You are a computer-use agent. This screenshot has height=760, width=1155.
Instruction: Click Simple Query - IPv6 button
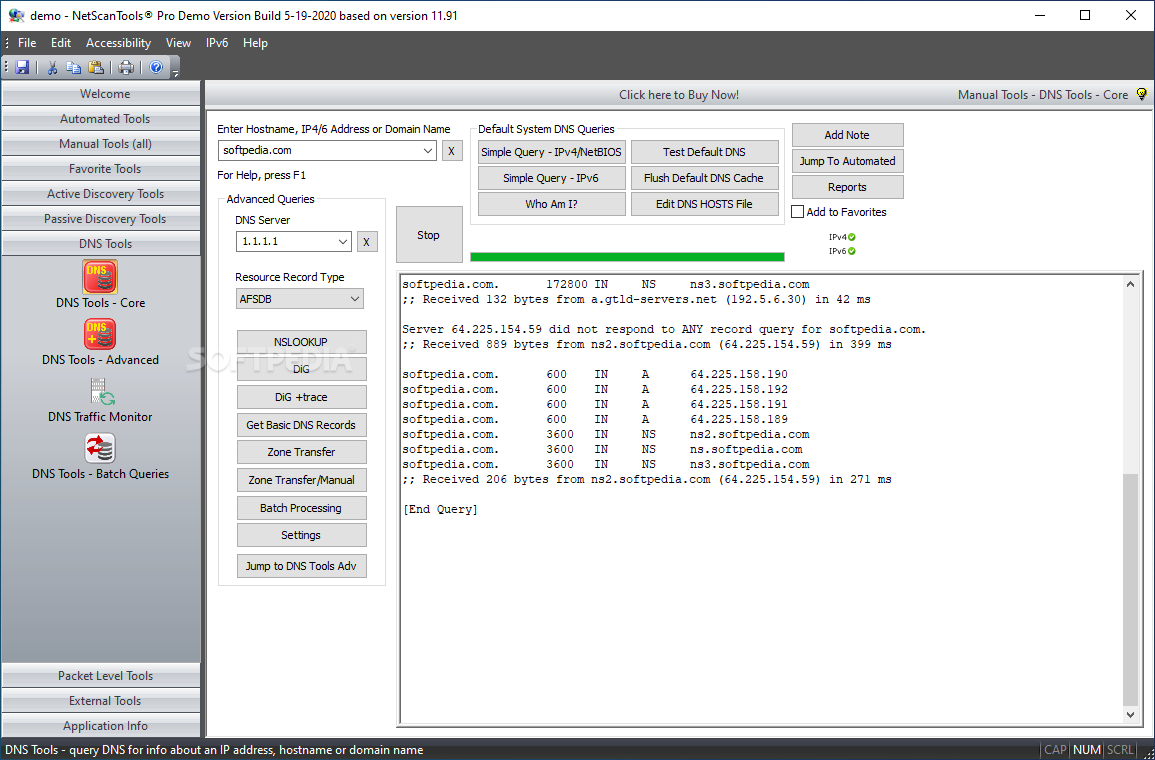[x=552, y=178]
